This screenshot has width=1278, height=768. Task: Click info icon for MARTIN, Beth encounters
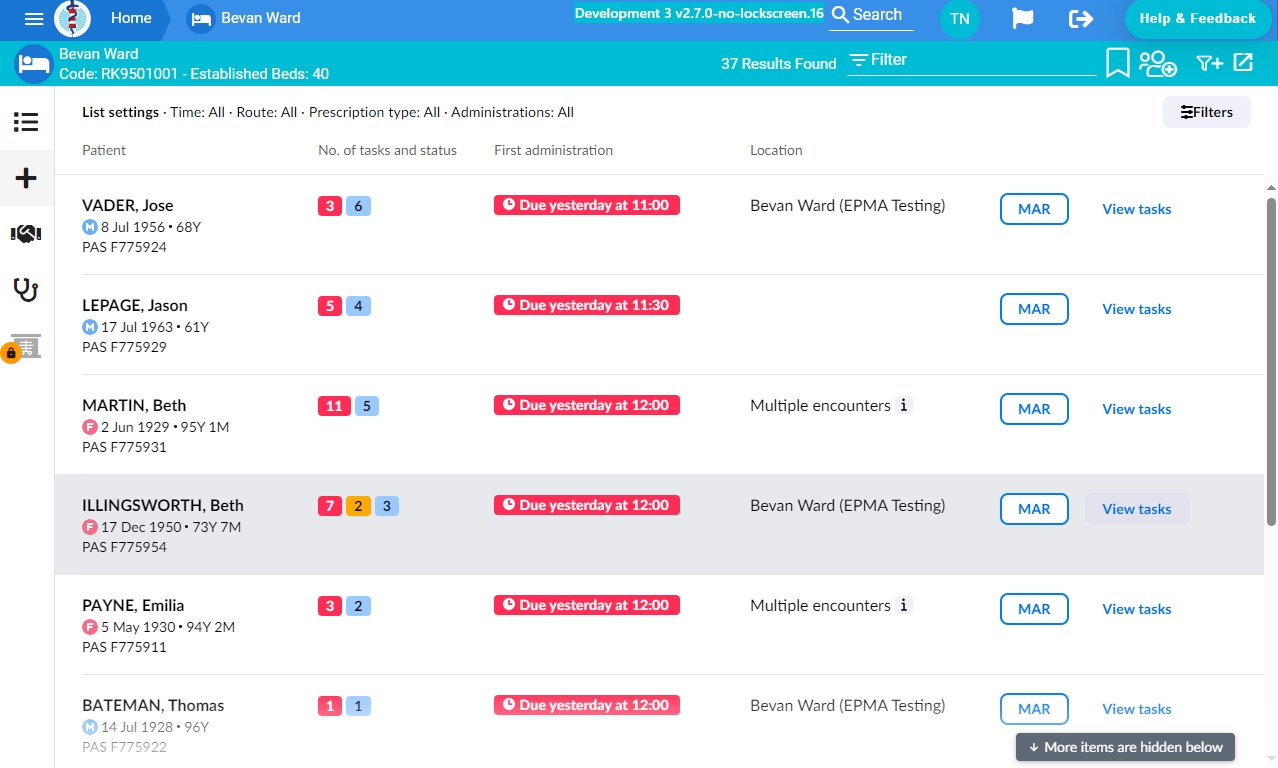click(x=903, y=405)
